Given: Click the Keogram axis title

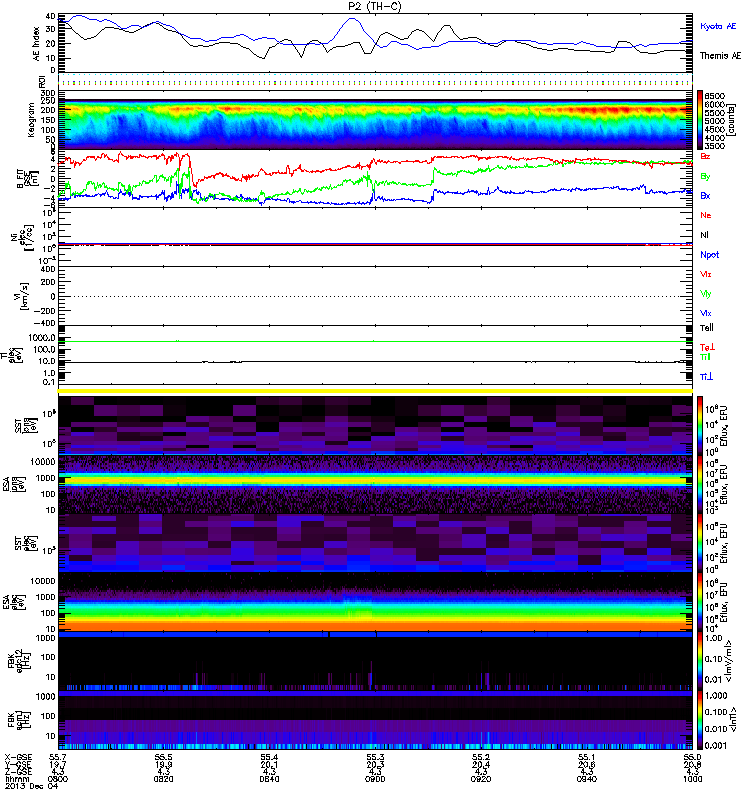Looking at the screenshot, I should [x=32, y=119].
